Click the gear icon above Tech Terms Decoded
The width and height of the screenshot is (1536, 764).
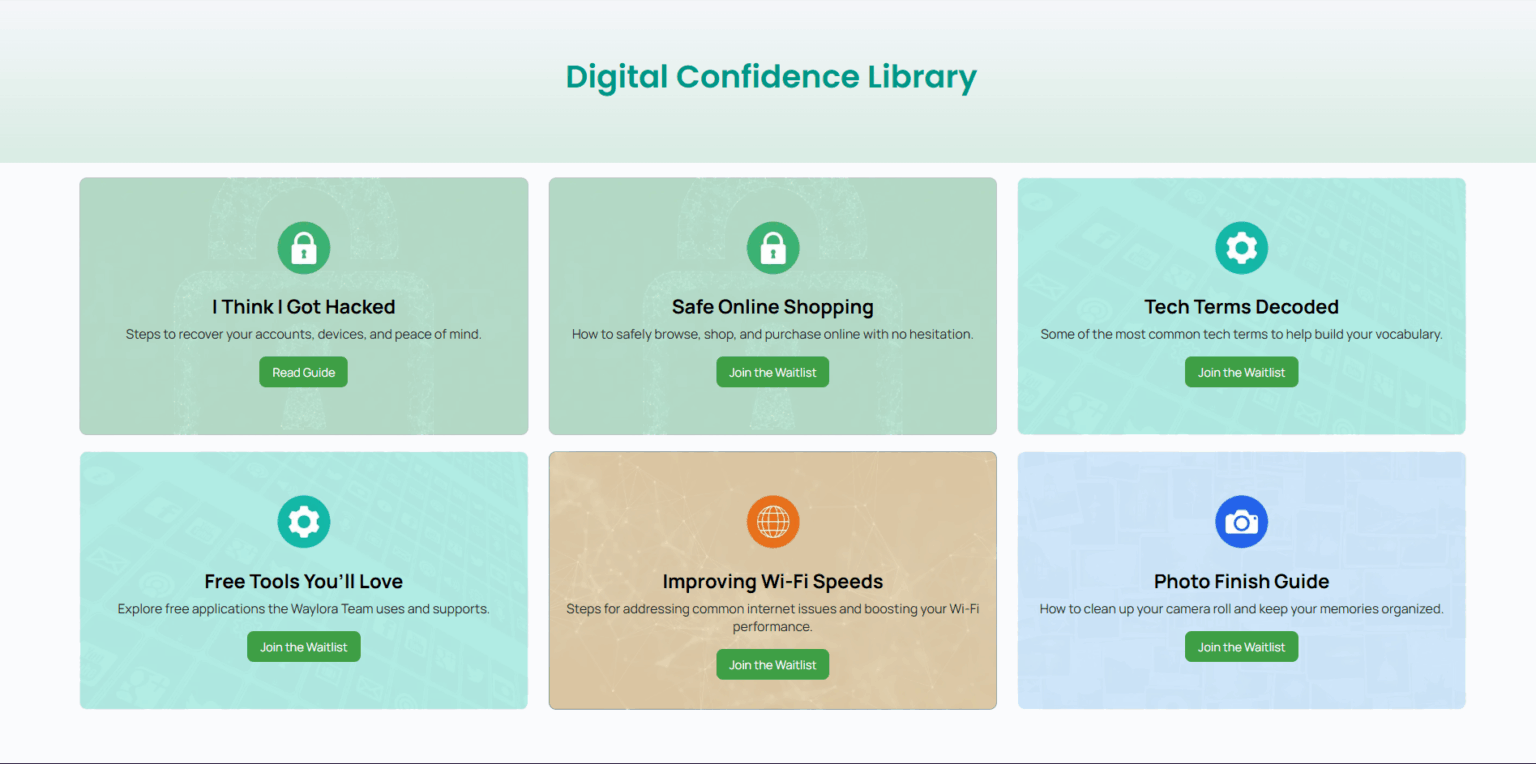tap(1241, 248)
